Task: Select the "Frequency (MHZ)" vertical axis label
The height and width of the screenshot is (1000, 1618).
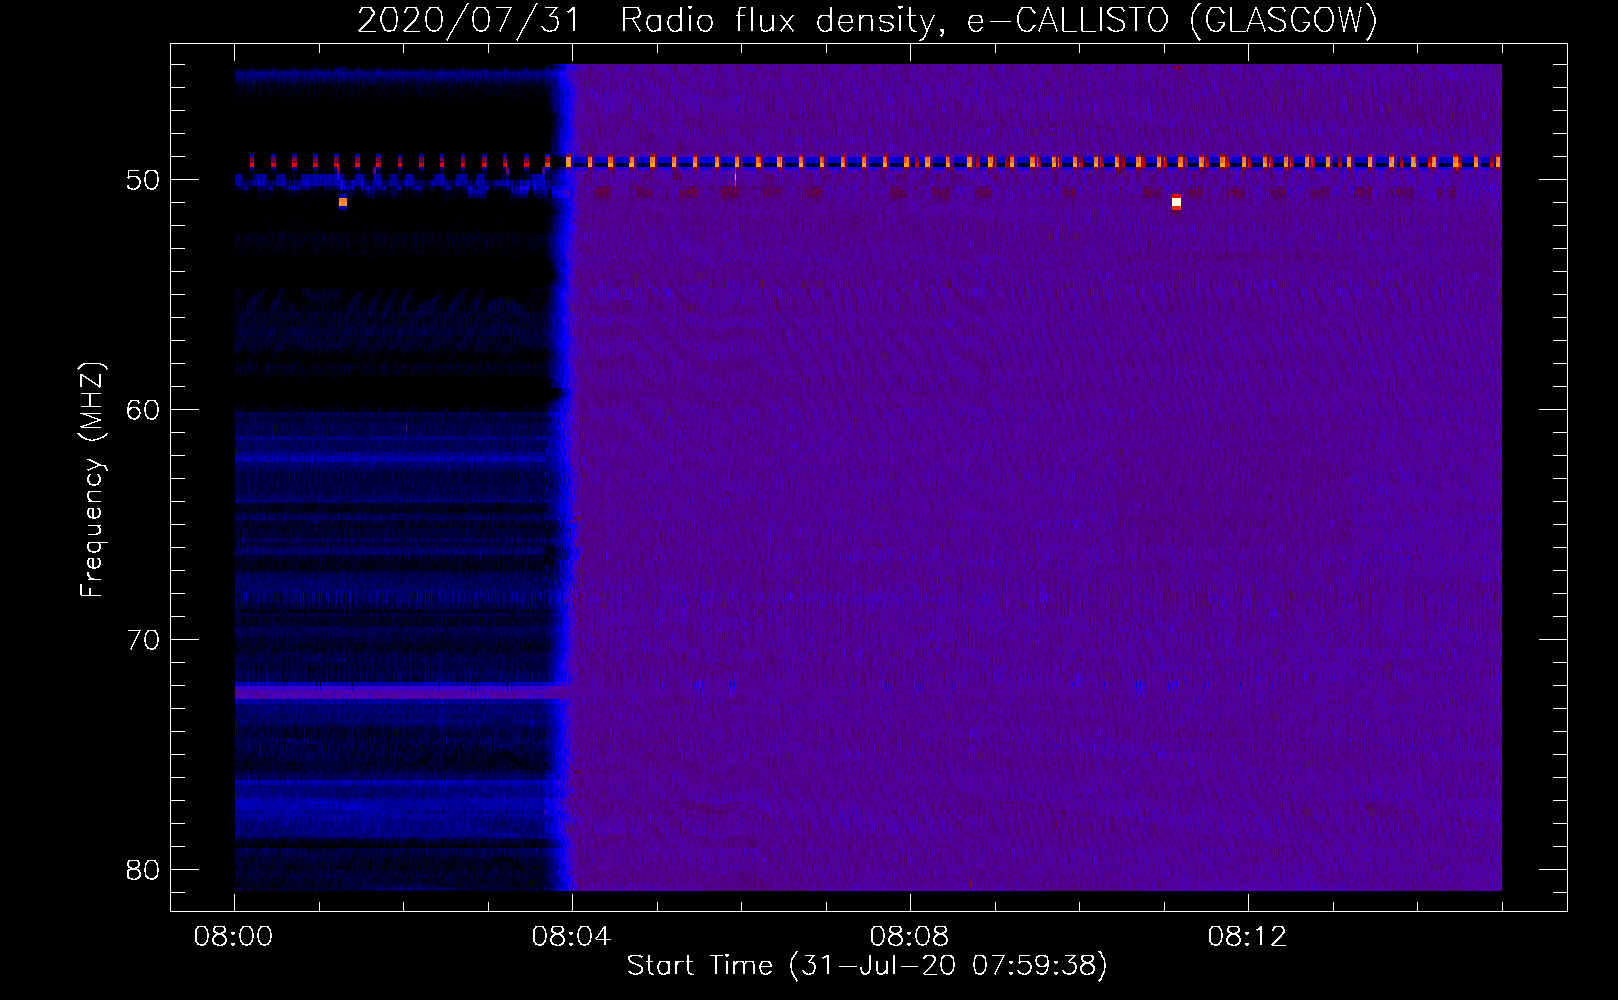Action: [x=92, y=480]
